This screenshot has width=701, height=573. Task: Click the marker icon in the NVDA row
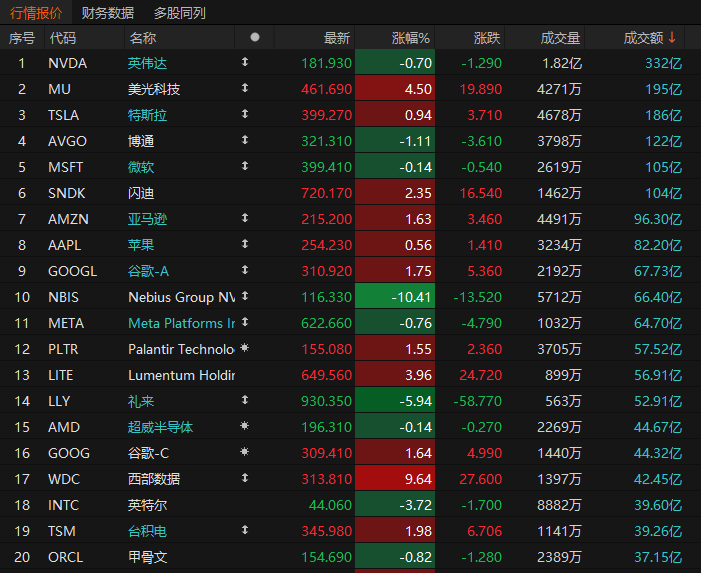pyautogui.click(x=245, y=63)
